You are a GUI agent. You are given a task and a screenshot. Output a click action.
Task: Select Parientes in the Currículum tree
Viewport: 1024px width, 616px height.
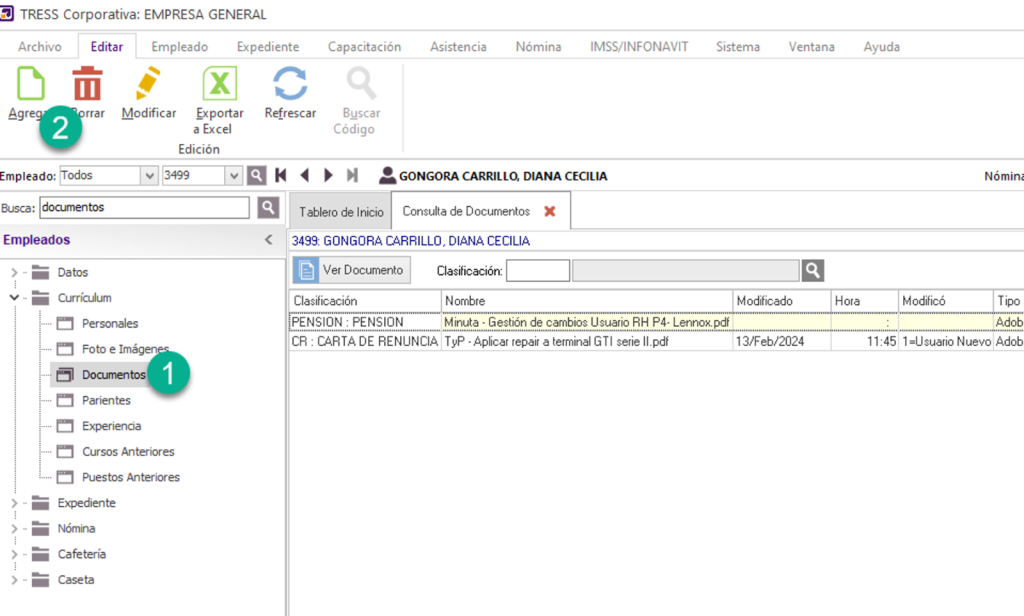[106, 400]
